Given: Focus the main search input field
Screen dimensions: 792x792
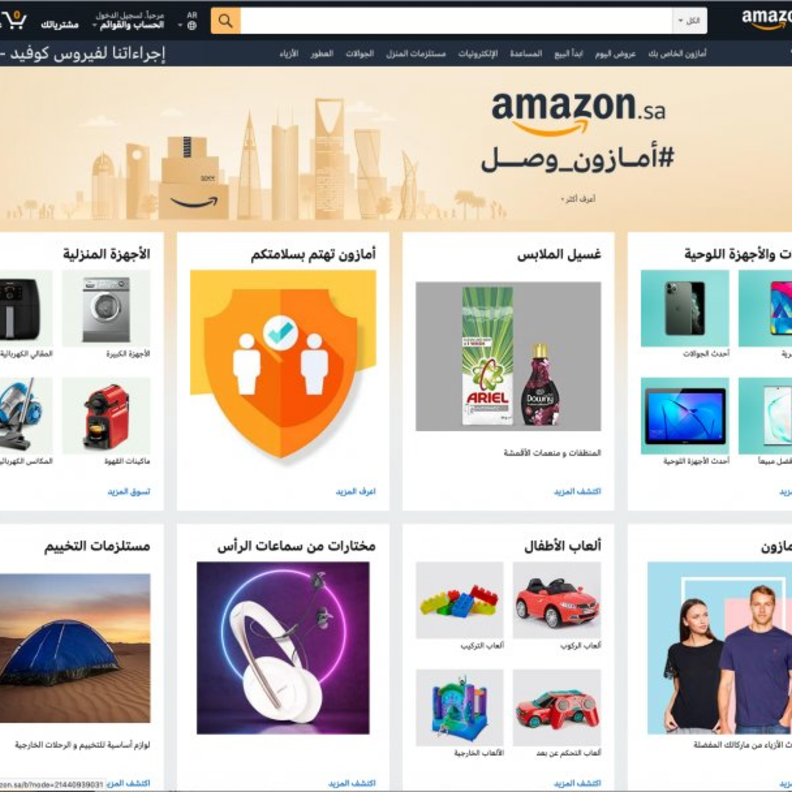Looking at the screenshot, I should pos(456,21).
